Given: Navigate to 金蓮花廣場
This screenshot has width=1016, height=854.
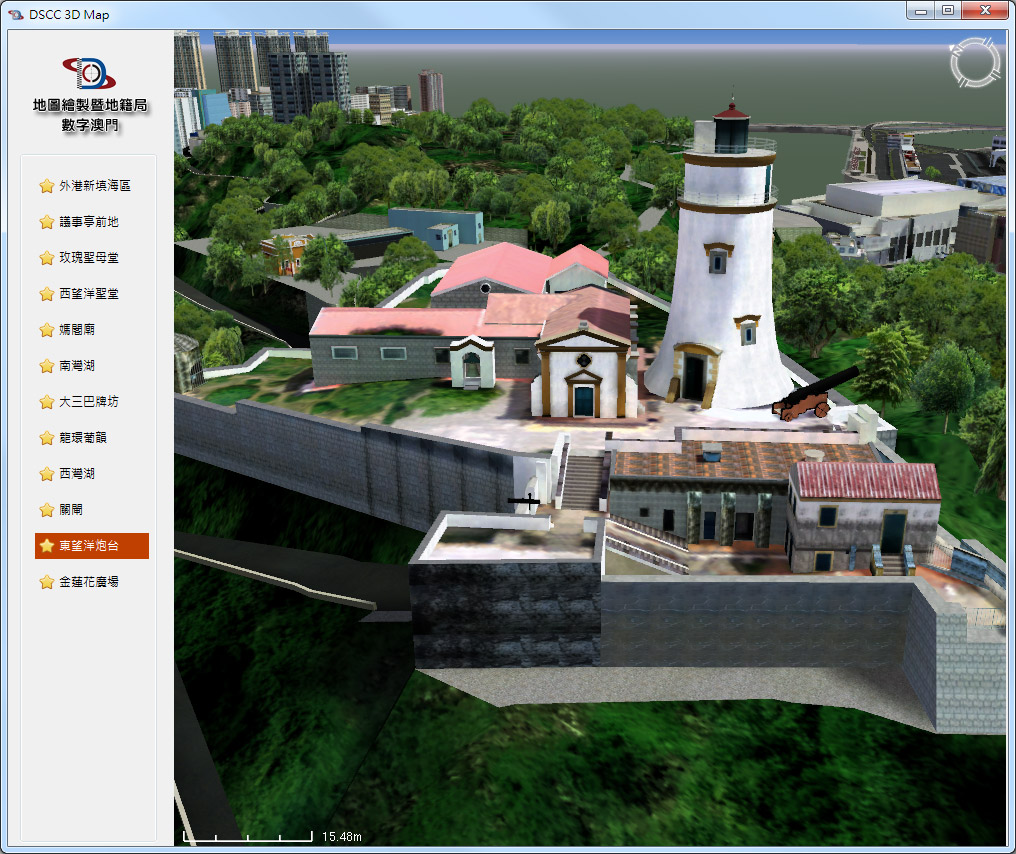Looking at the screenshot, I should coord(88,582).
